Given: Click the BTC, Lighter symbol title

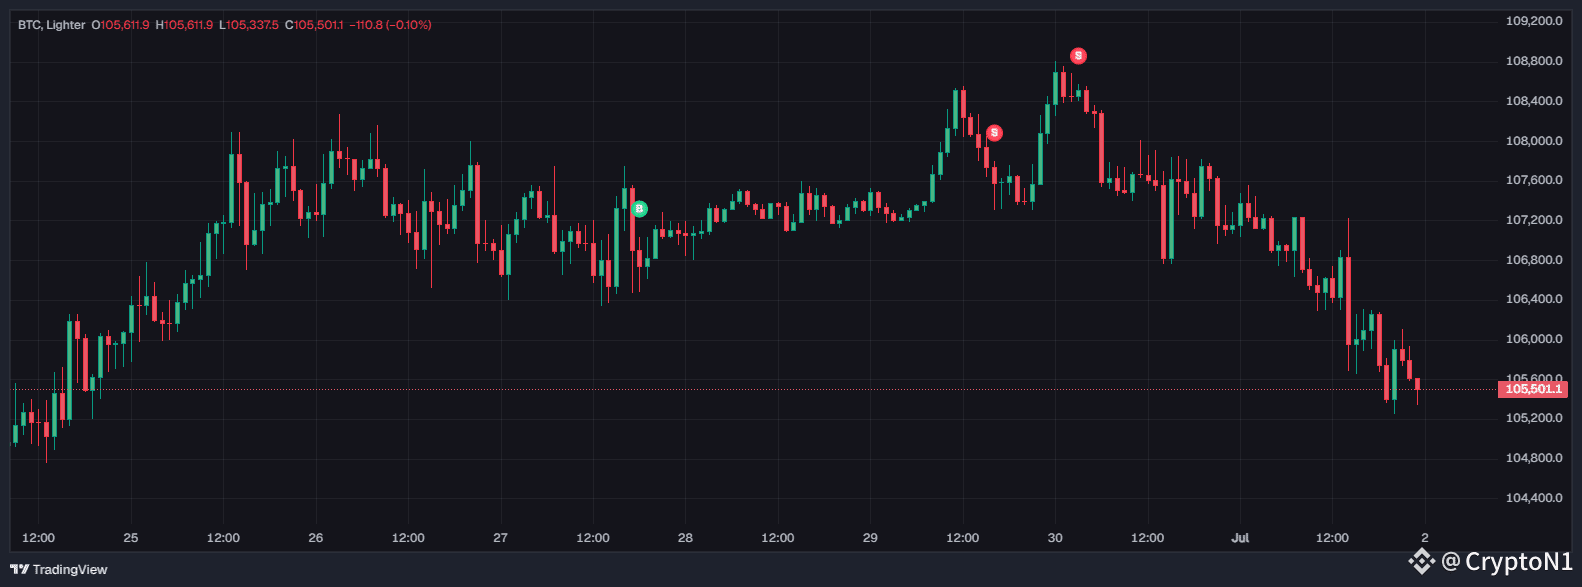Looking at the screenshot, I should tap(52, 25).
